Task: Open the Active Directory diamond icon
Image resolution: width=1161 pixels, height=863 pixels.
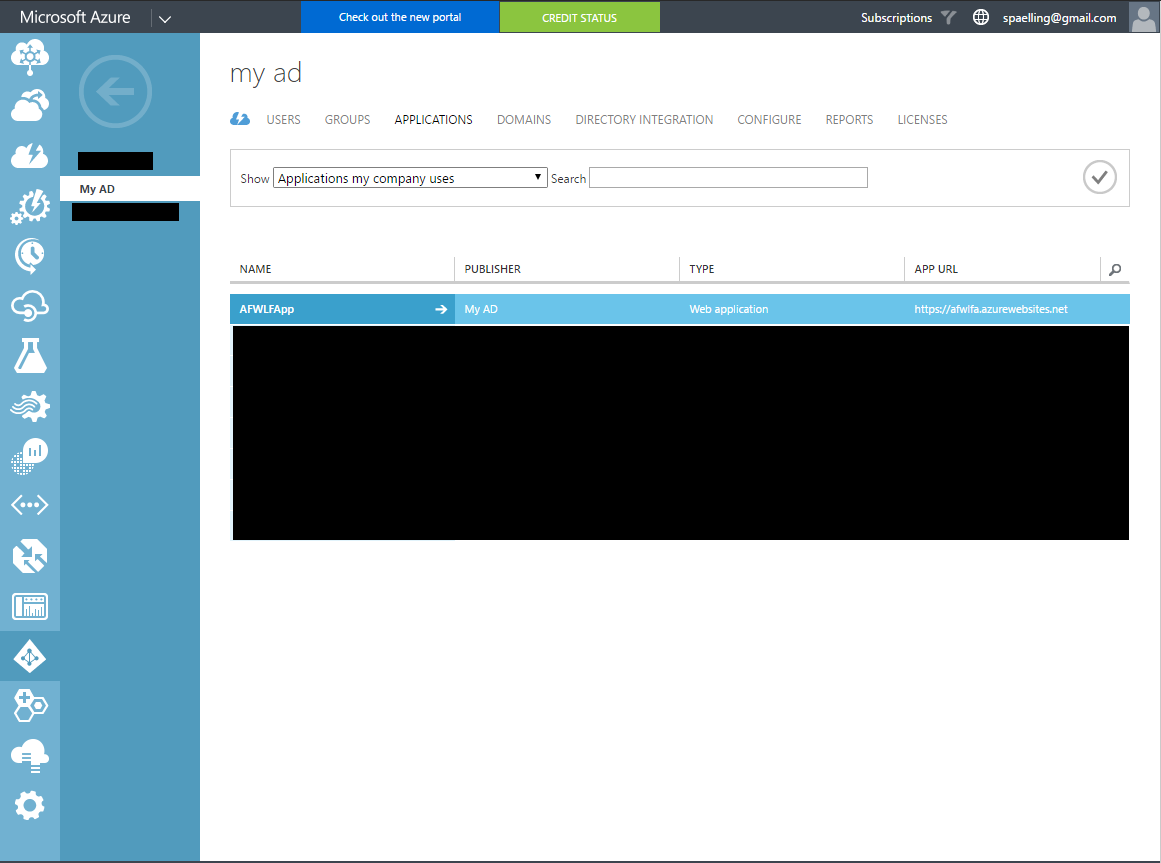Action: tap(30, 657)
